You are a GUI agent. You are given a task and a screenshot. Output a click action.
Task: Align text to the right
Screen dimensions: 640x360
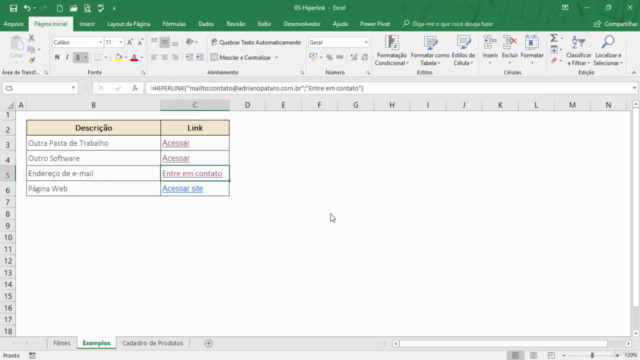pos(175,58)
